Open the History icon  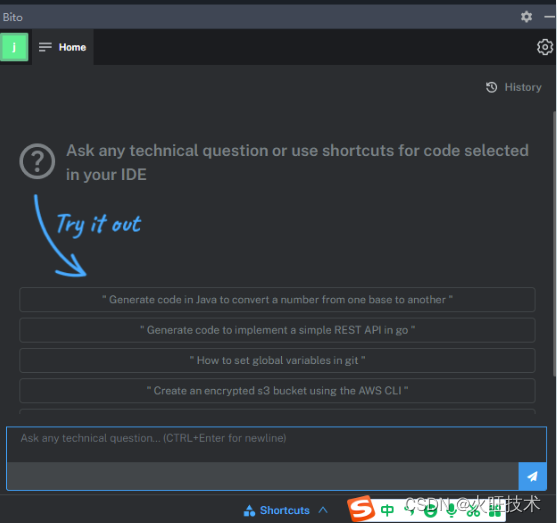[491, 87]
